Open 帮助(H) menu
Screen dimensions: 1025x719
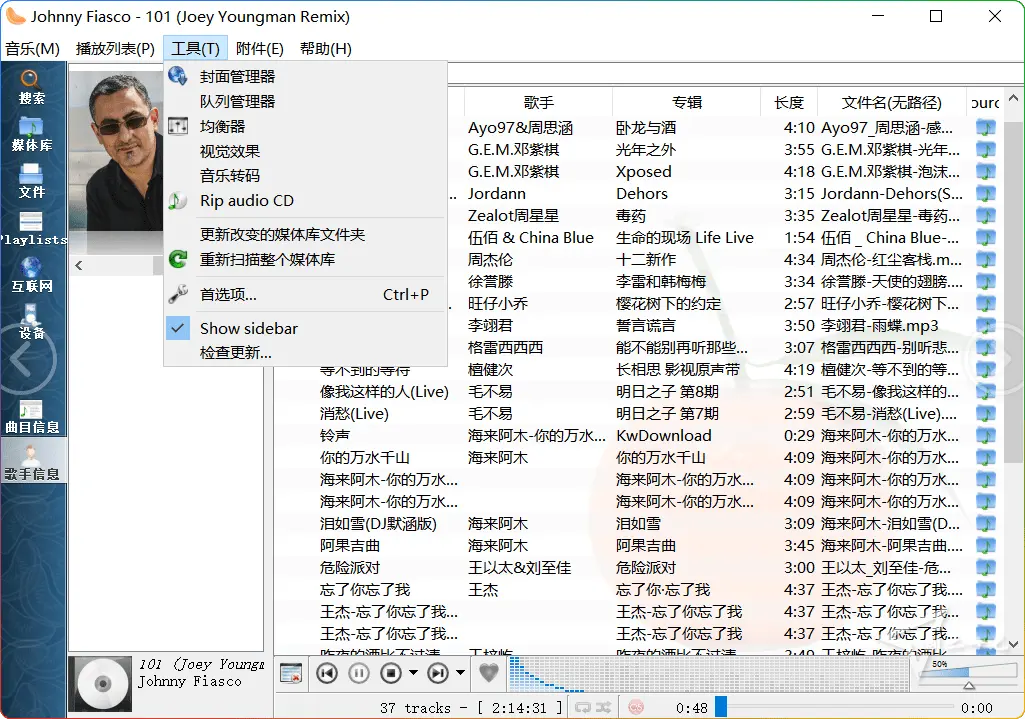click(x=326, y=49)
